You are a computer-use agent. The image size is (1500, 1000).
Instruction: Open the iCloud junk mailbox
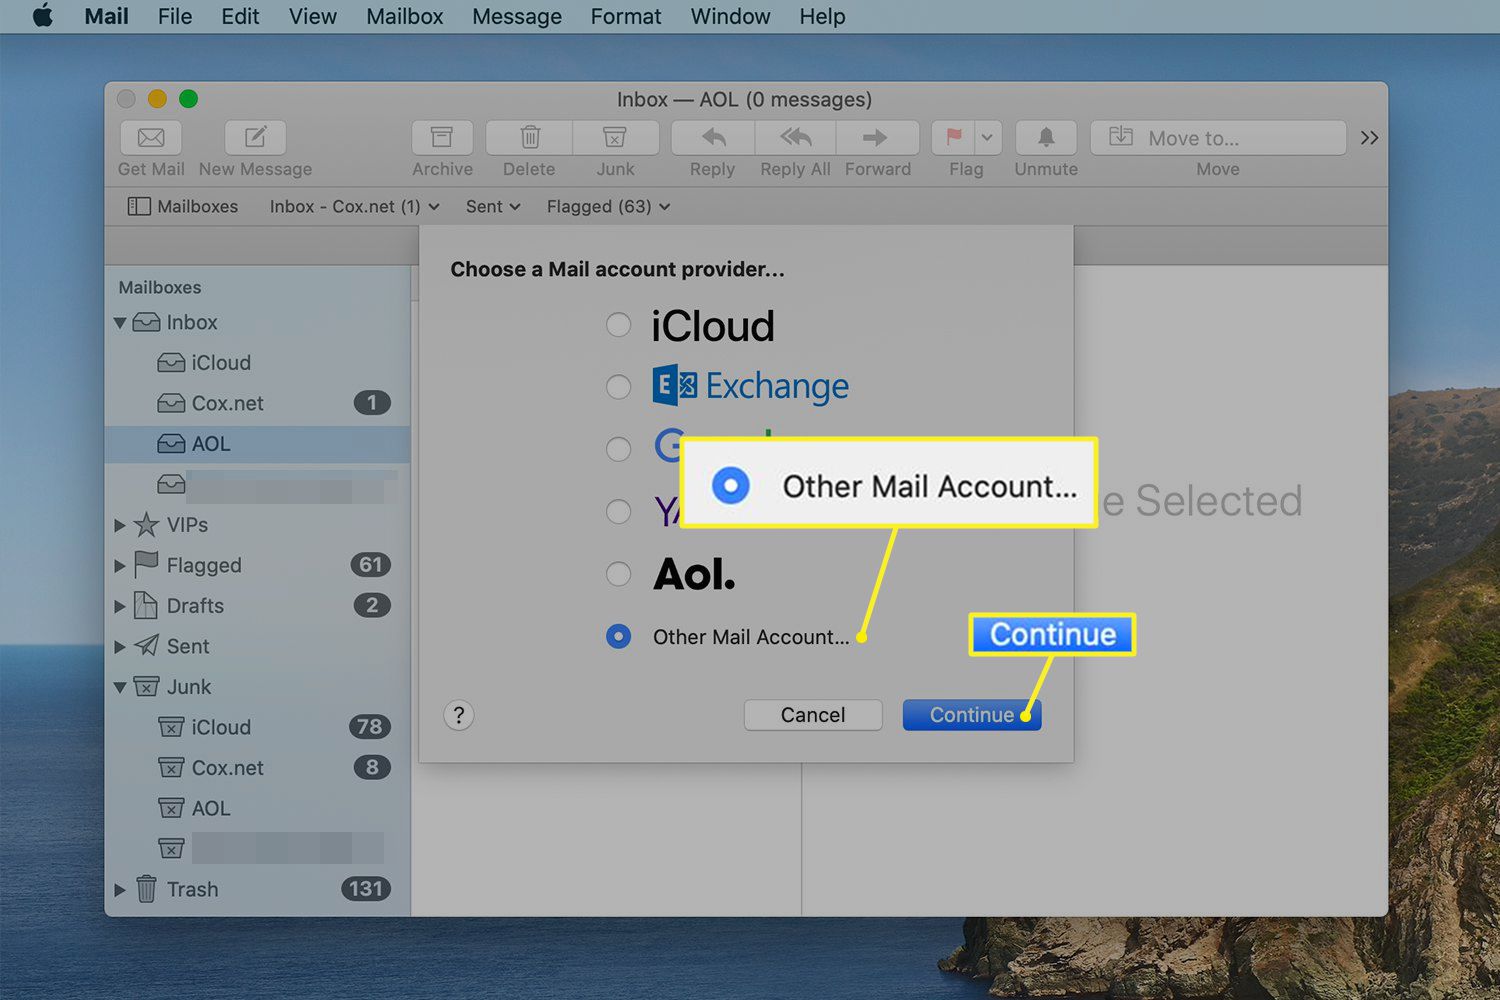coord(258,727)
